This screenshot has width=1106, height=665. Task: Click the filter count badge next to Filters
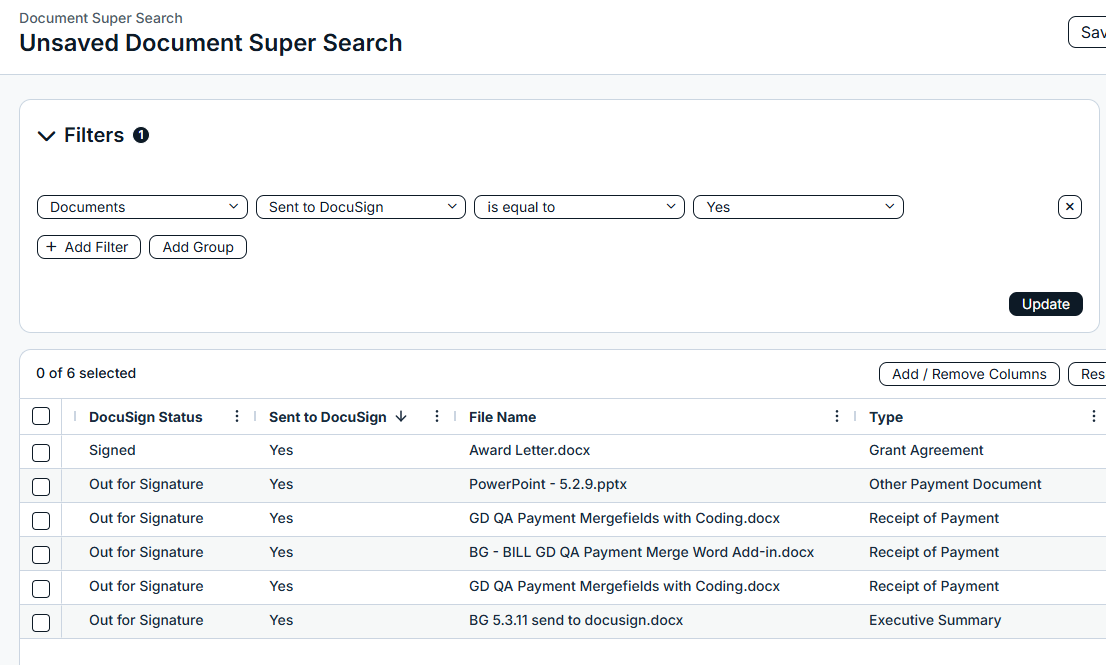point(141,135)
